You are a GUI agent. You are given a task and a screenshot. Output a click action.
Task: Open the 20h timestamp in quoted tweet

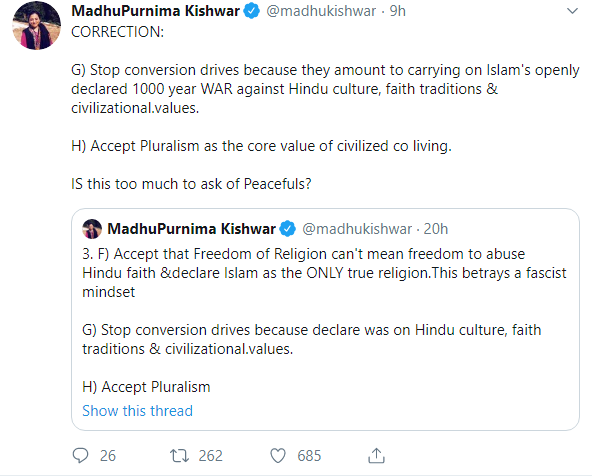click(x=436, y=229)
